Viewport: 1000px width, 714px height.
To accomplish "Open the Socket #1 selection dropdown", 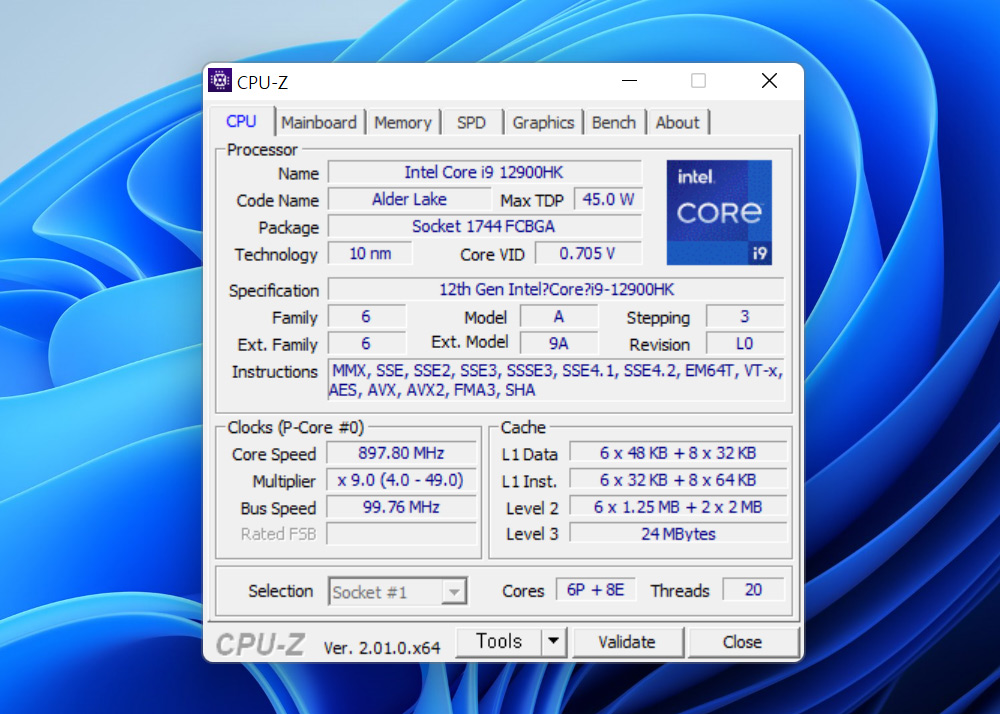I will (397, 592).
